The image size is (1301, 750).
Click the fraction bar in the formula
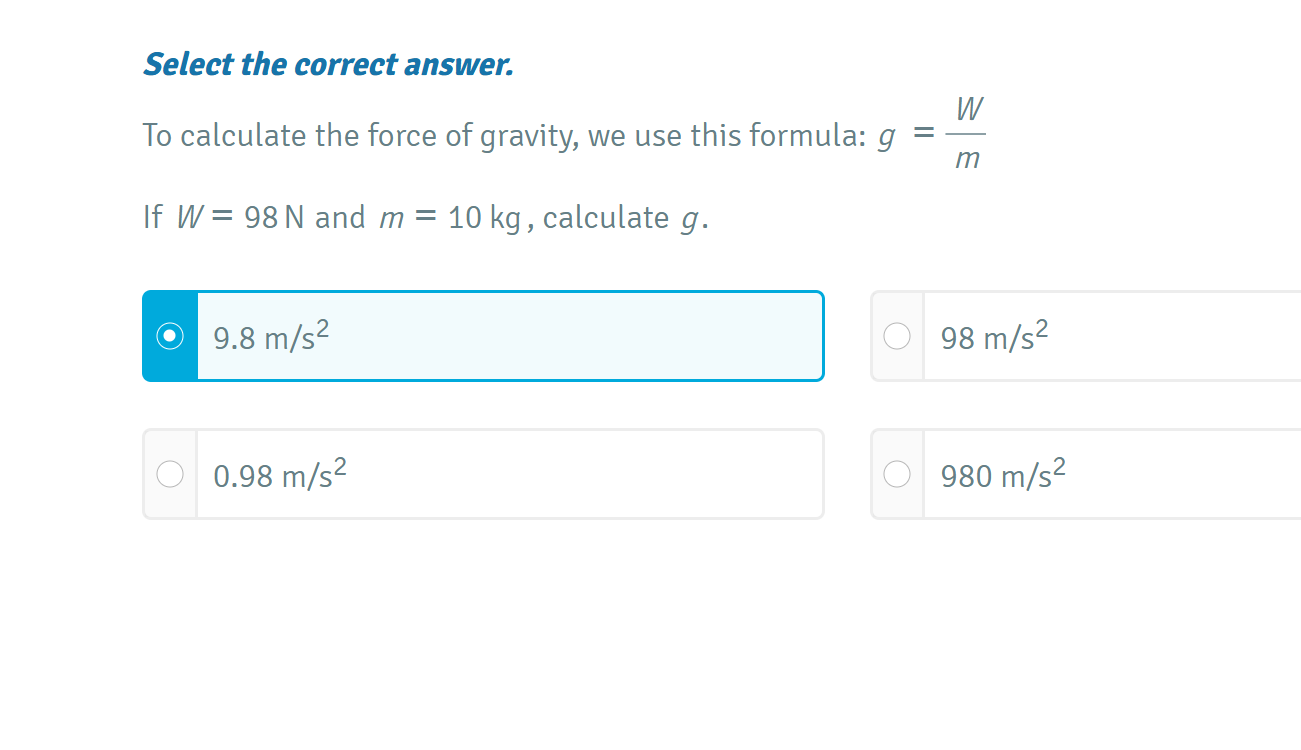[966, 134]
